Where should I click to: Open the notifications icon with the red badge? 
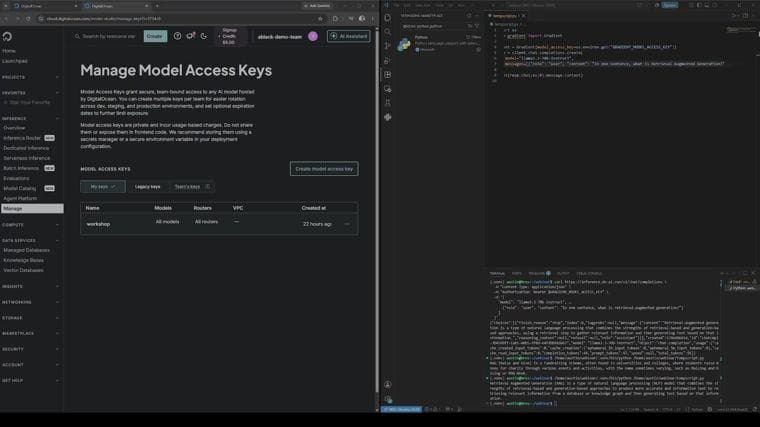tap(190, 36)
